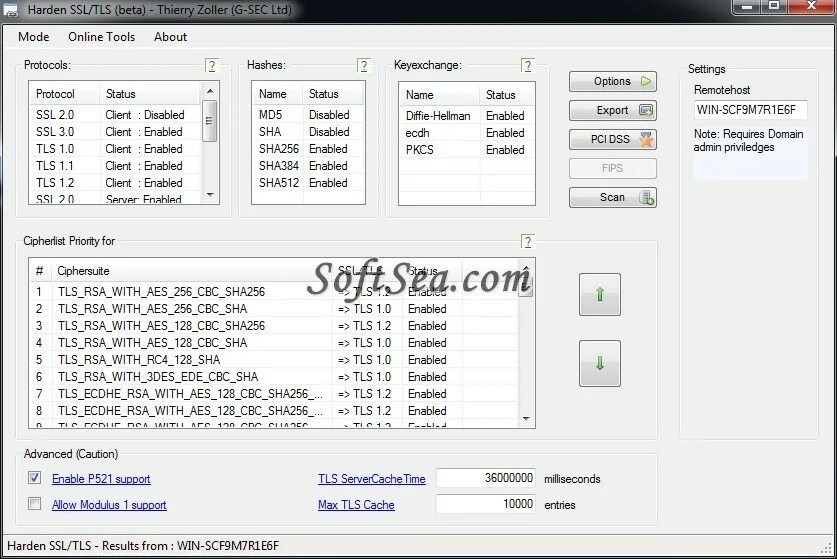This screenshot has height=559, width=837.
Task: Select ciphersuite TLS_RSA_WITH_RC4_128_SHA
Action: [x=274, y=360]
